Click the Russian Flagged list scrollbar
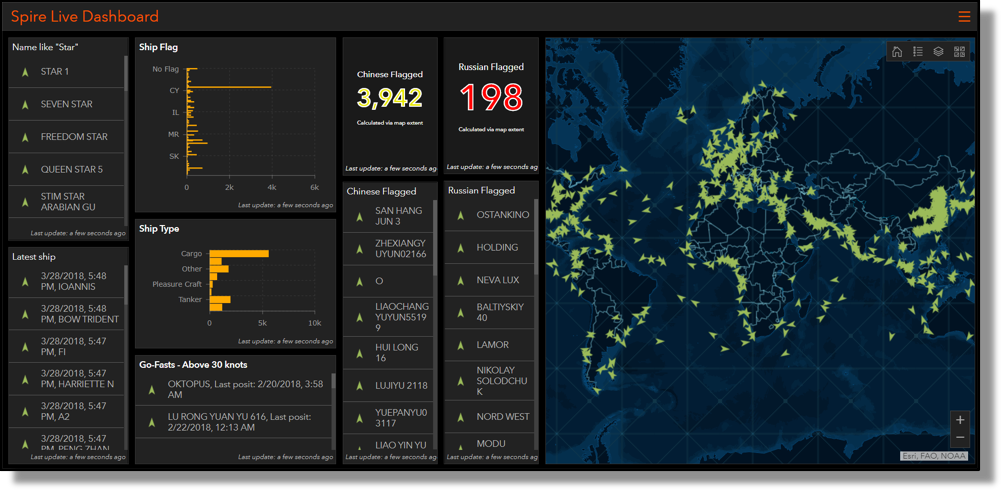Viewport: 1002px width, 491px height. point(536,237)
